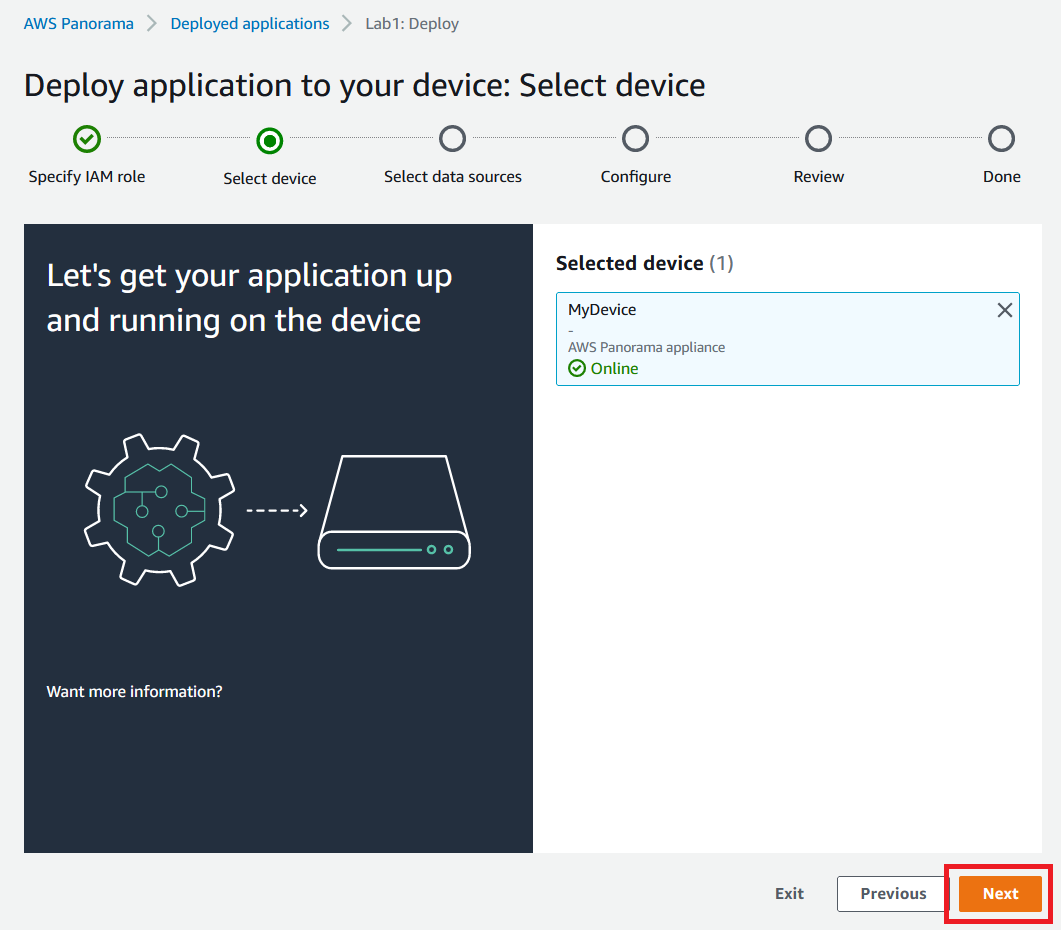Select the active Select device step circle
Screen dimensions: 1061x930
click(269, 141)
